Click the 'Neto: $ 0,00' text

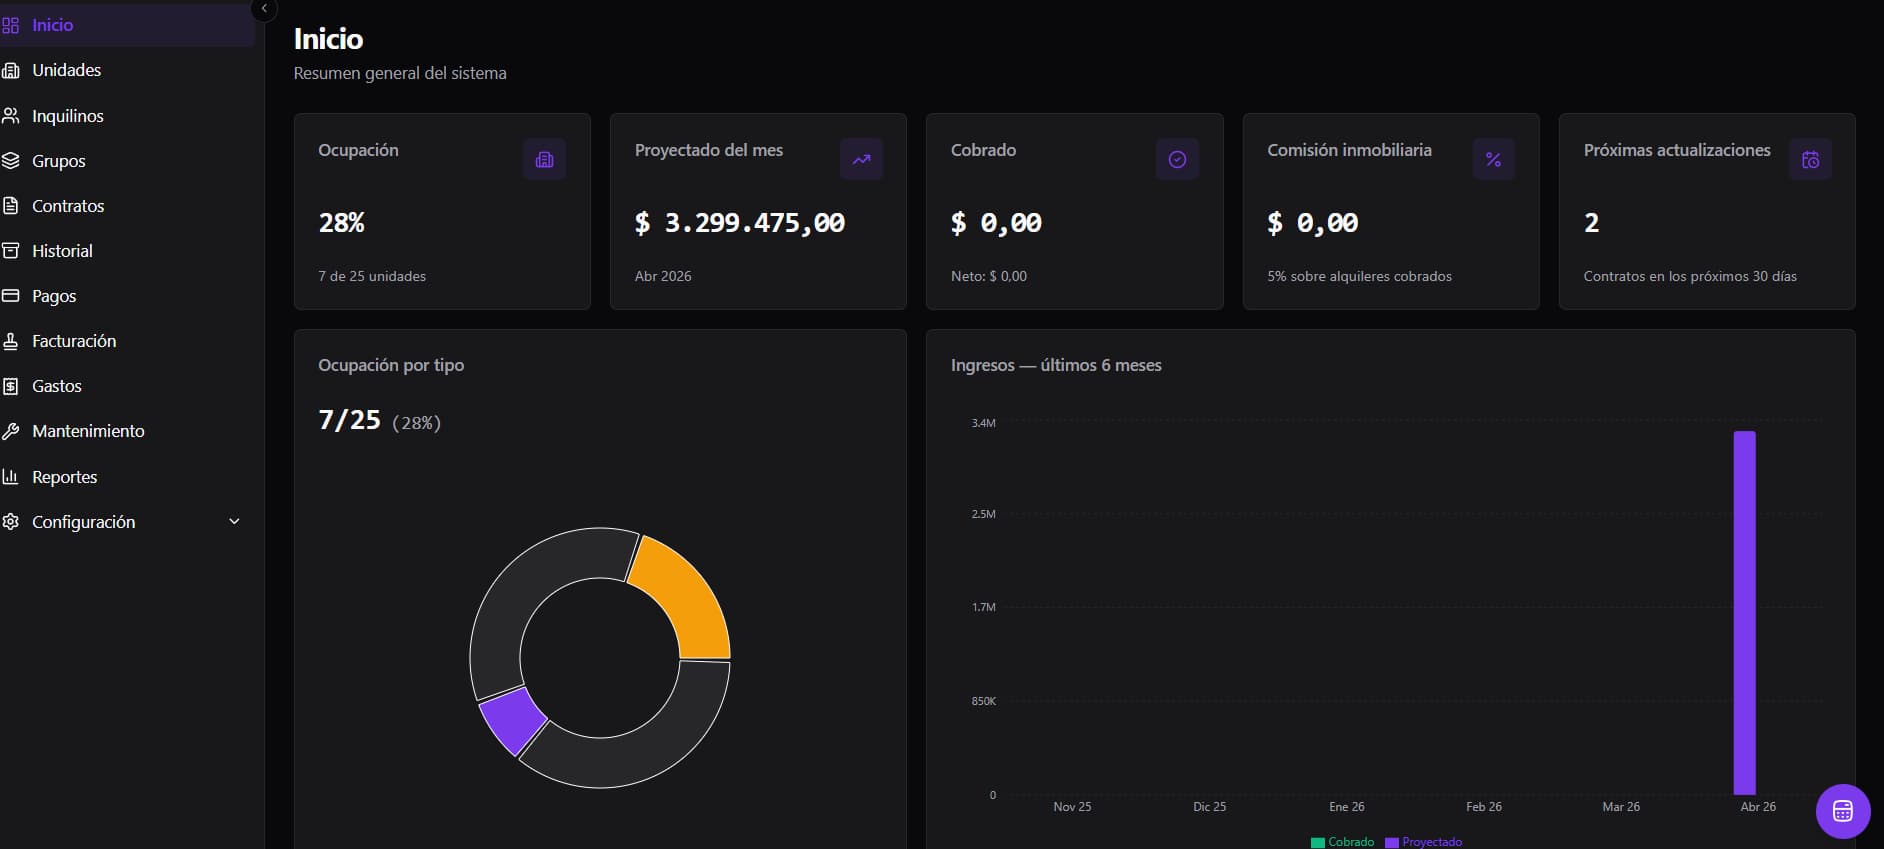pos(989,276)
